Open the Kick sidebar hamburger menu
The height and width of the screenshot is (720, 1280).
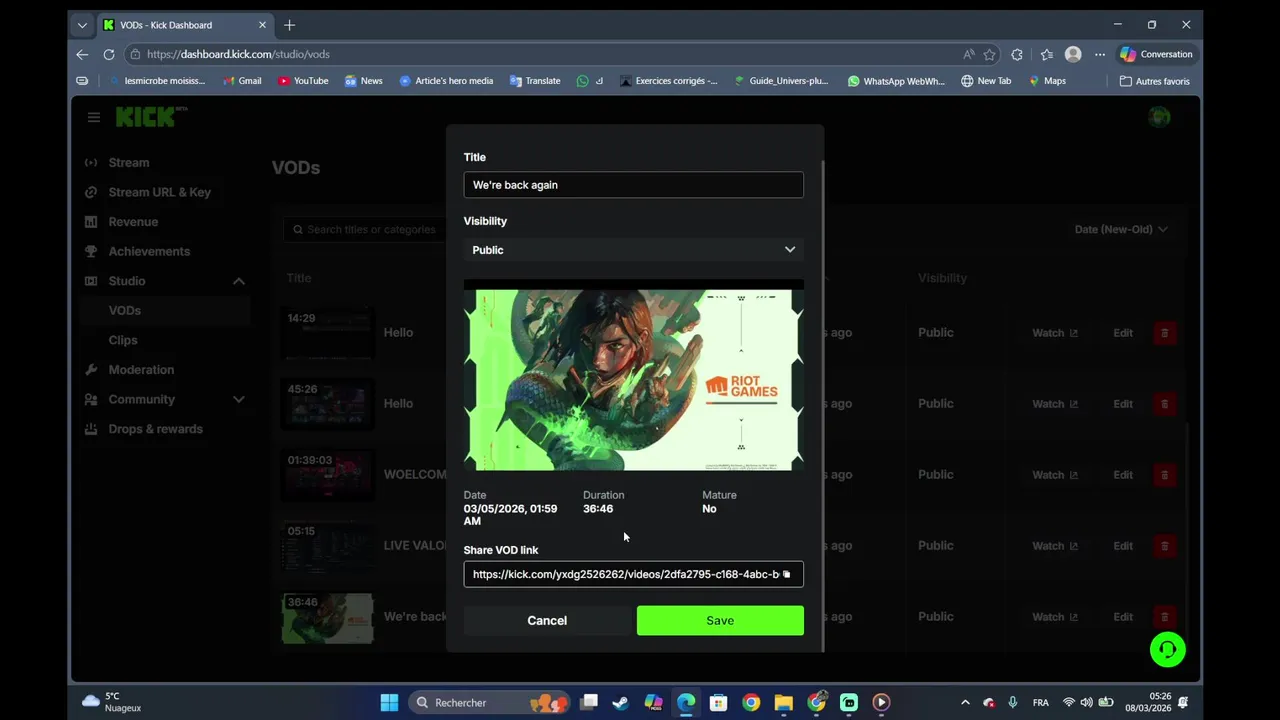click(x=94, y=117)
